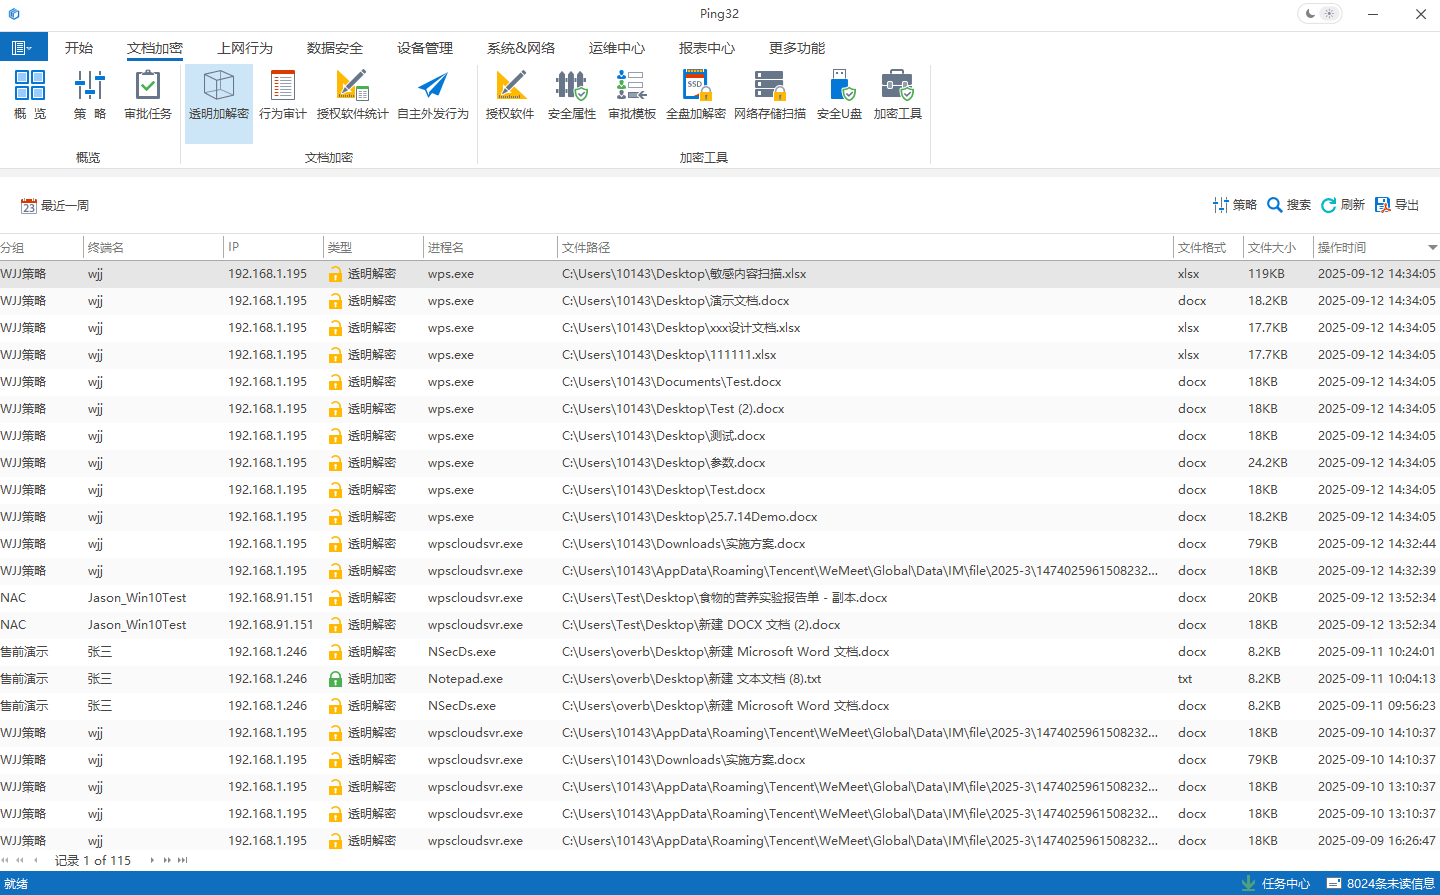Open the 授权软件统计 tool
Screen dimensions: 1440x895
(352, 96)
